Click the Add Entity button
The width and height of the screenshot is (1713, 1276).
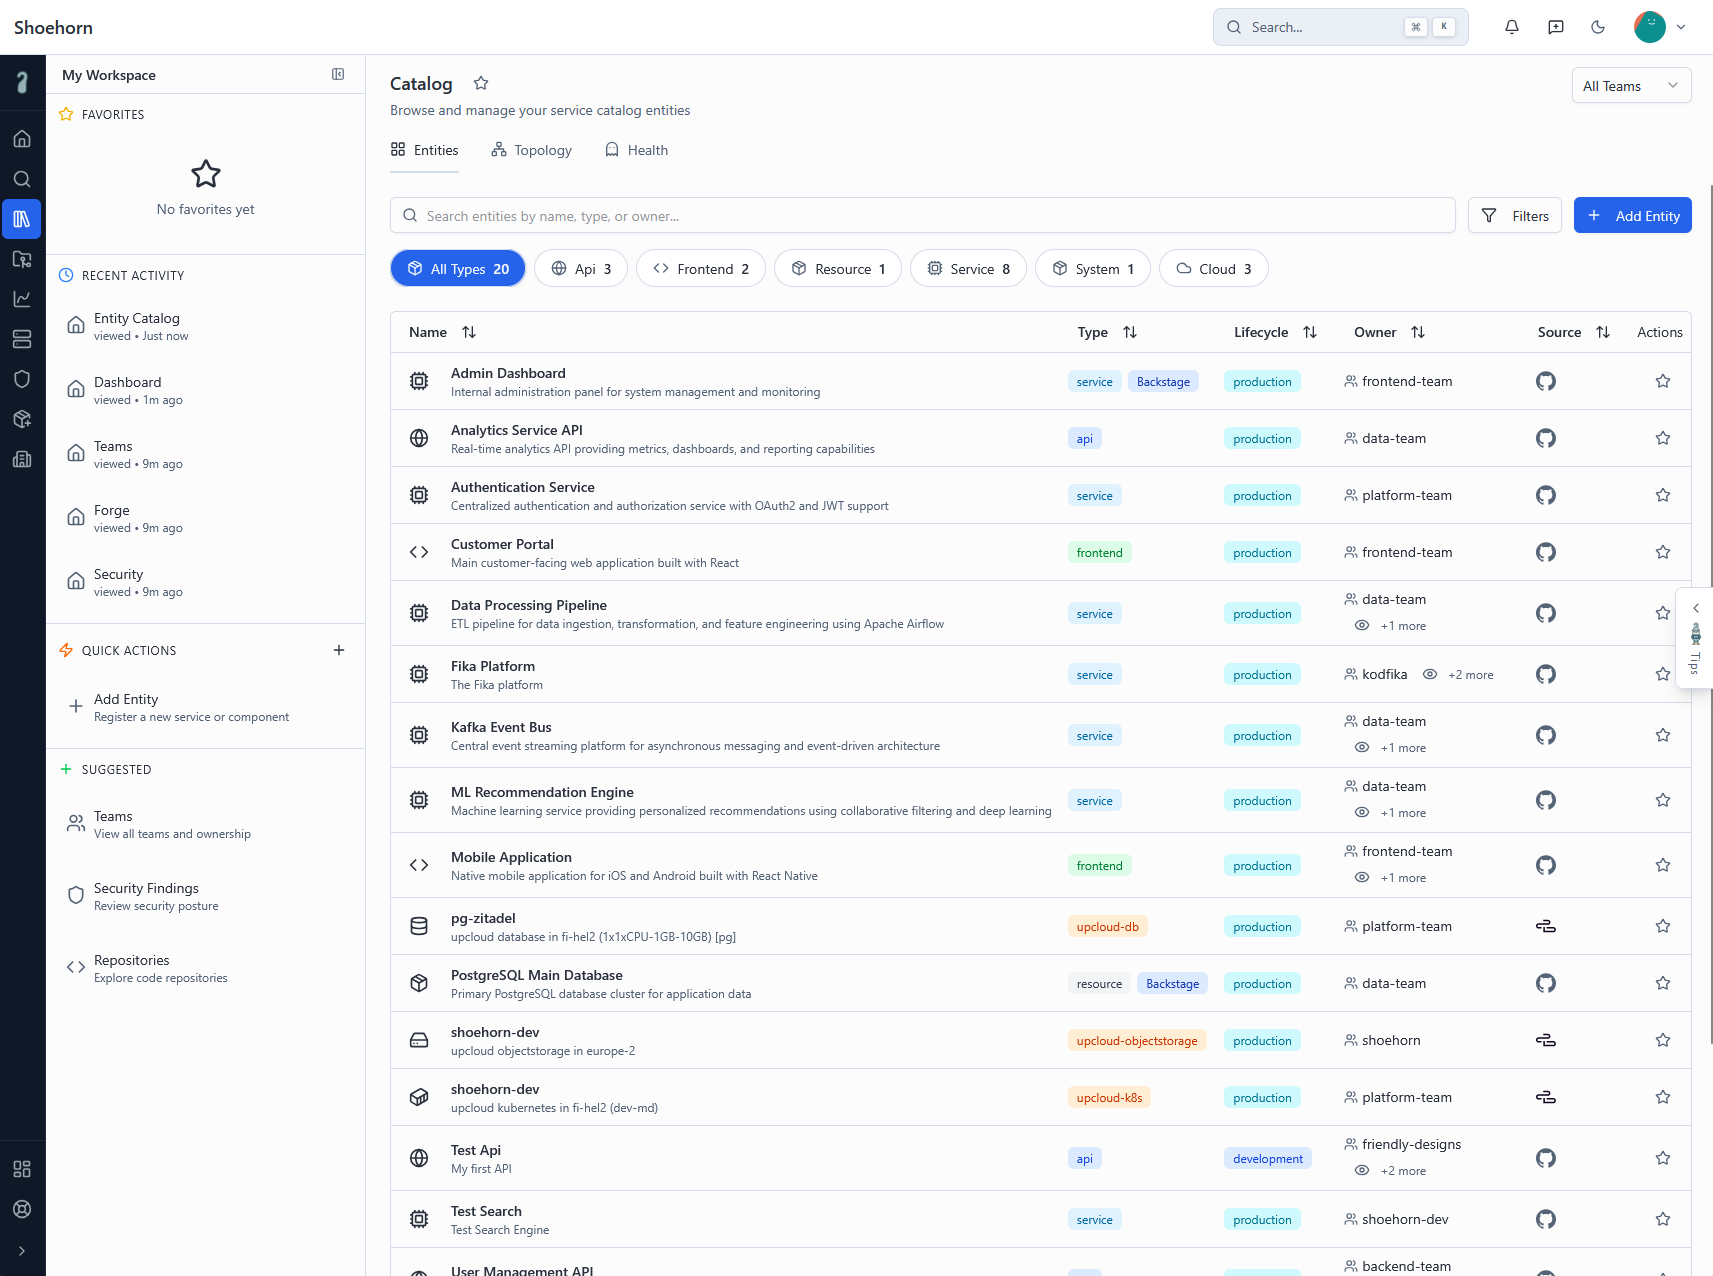pyautogui.click(x=1632, y=216)
